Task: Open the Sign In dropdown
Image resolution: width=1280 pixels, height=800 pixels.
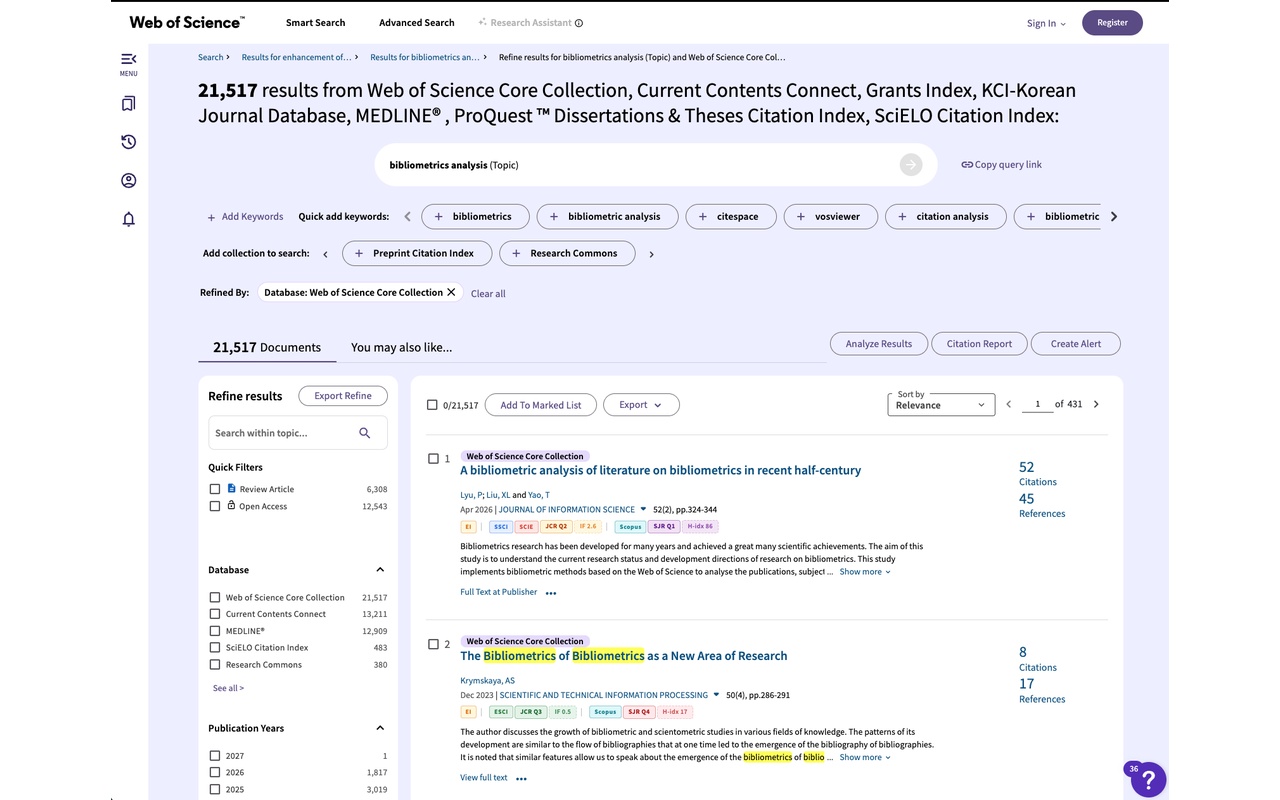Action: 1046,23
